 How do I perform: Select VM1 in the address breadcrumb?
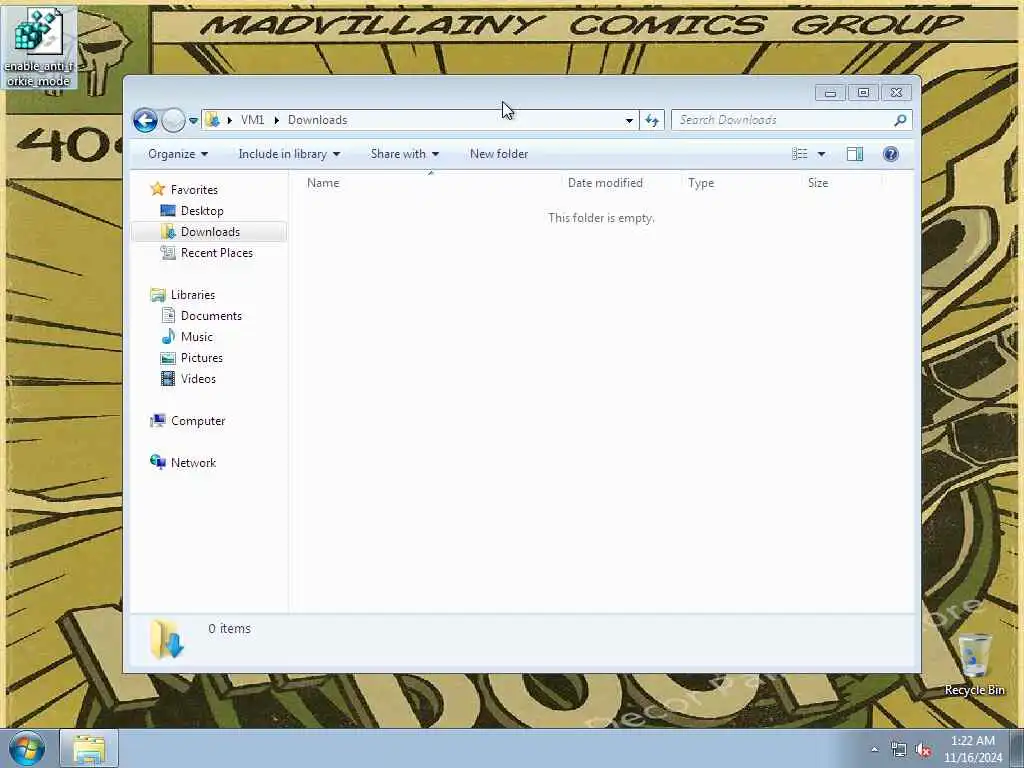252,120
